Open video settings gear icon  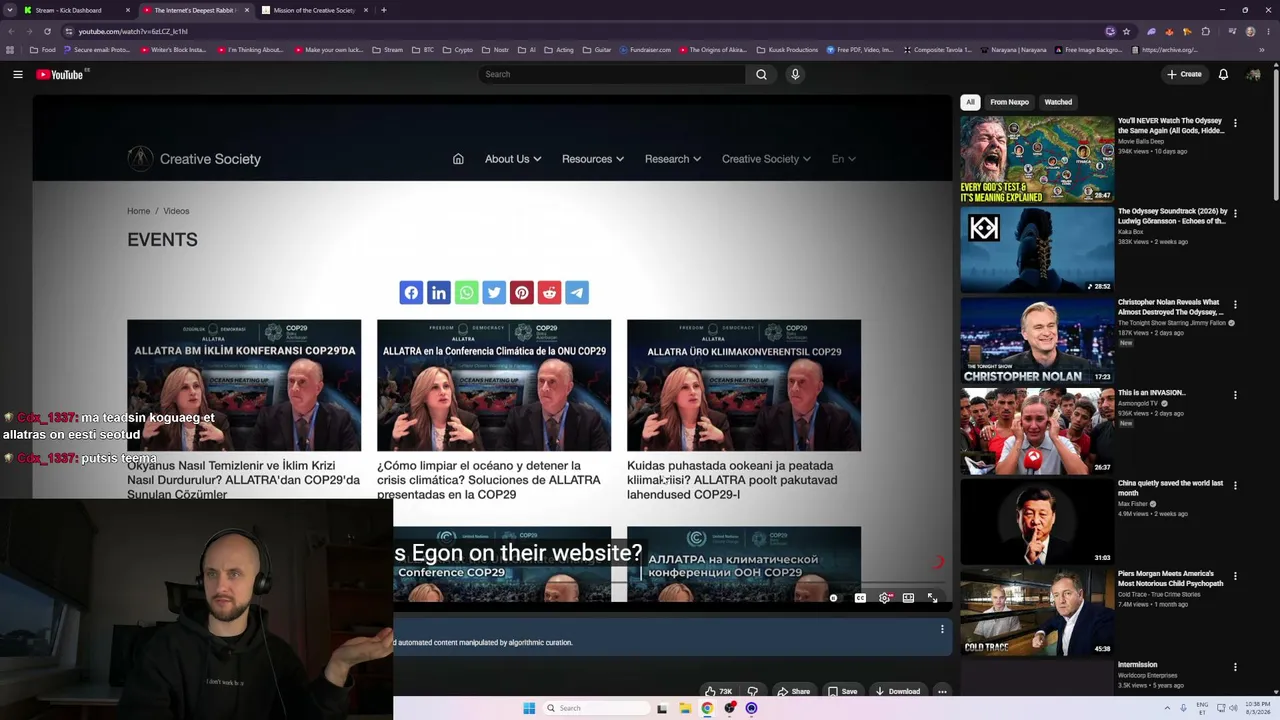(884, 598)
